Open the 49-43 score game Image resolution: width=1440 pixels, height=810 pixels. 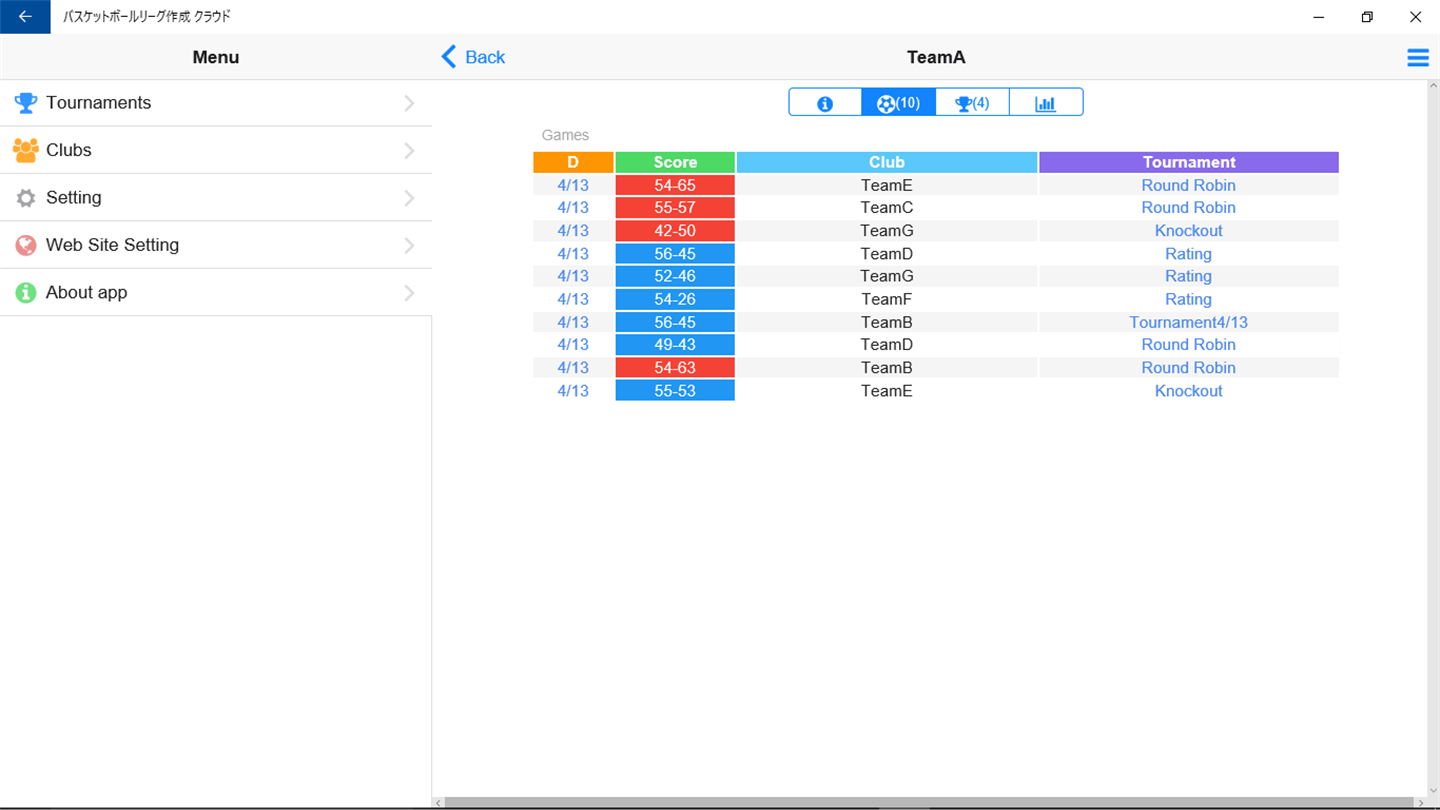675,345
